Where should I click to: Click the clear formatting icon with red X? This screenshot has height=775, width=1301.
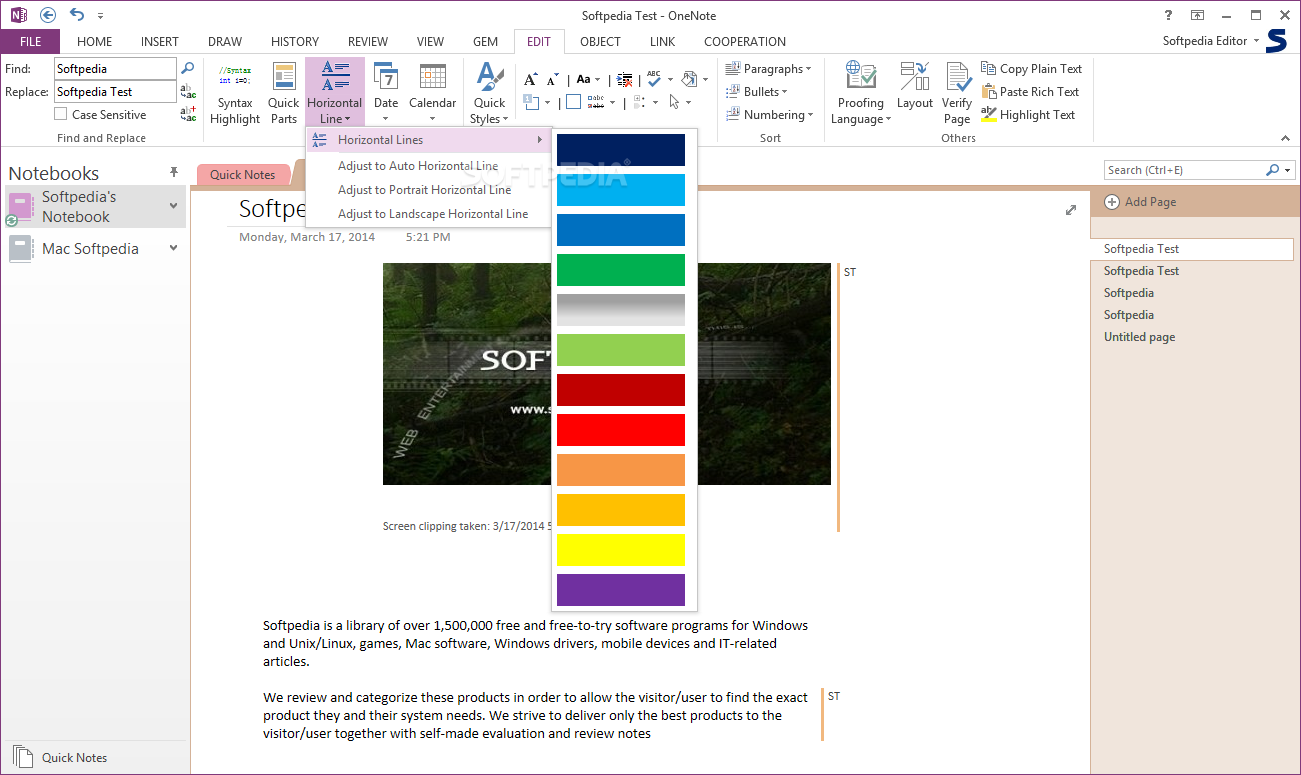click(624, 79)
